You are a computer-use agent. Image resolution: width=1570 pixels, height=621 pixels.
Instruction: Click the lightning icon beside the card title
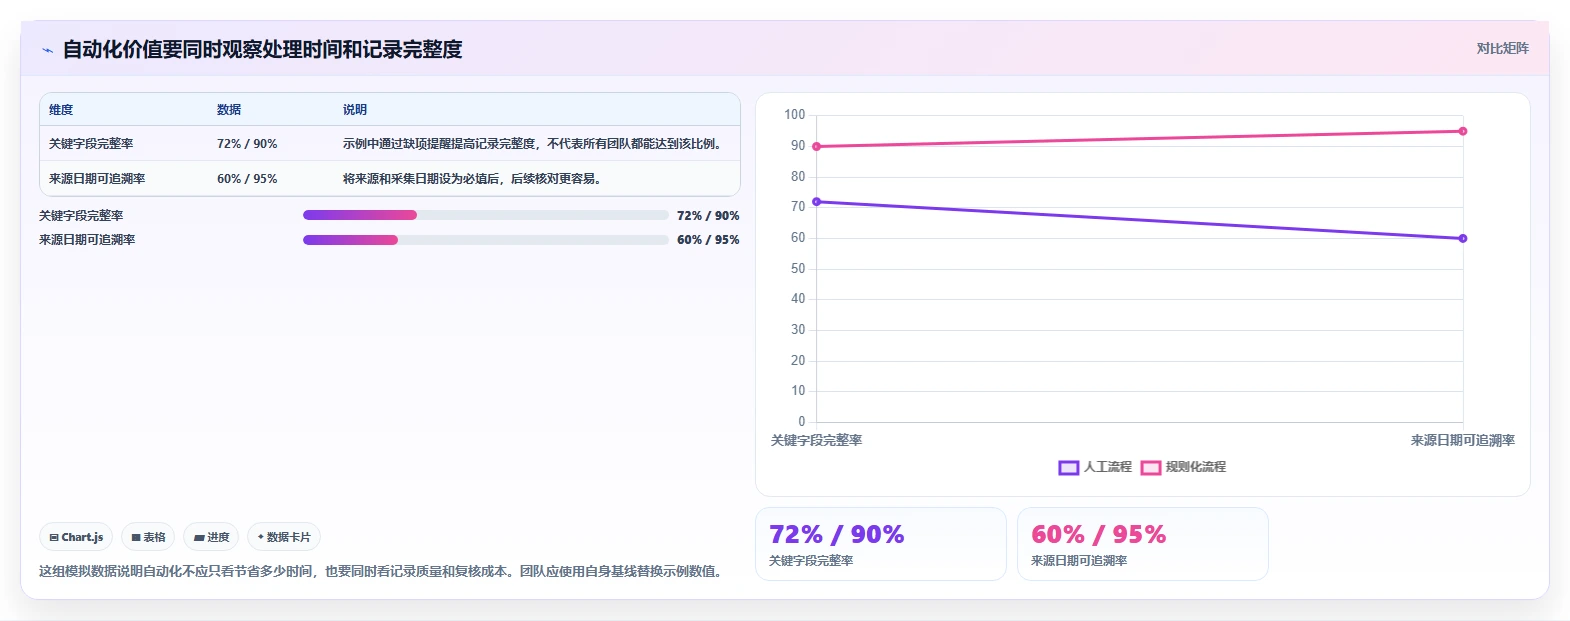pos(47,50)
